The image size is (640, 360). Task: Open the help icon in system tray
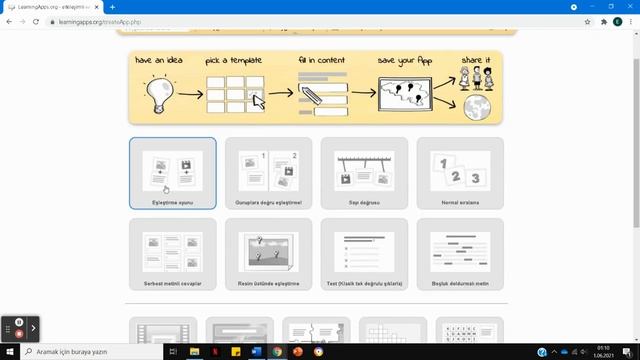point(542,352)
